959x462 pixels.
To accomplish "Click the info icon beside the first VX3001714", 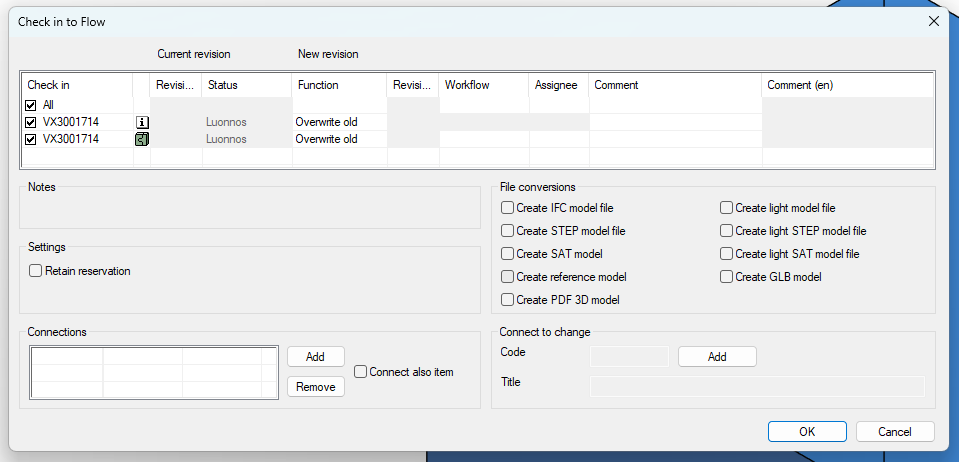I will (142, 122).
